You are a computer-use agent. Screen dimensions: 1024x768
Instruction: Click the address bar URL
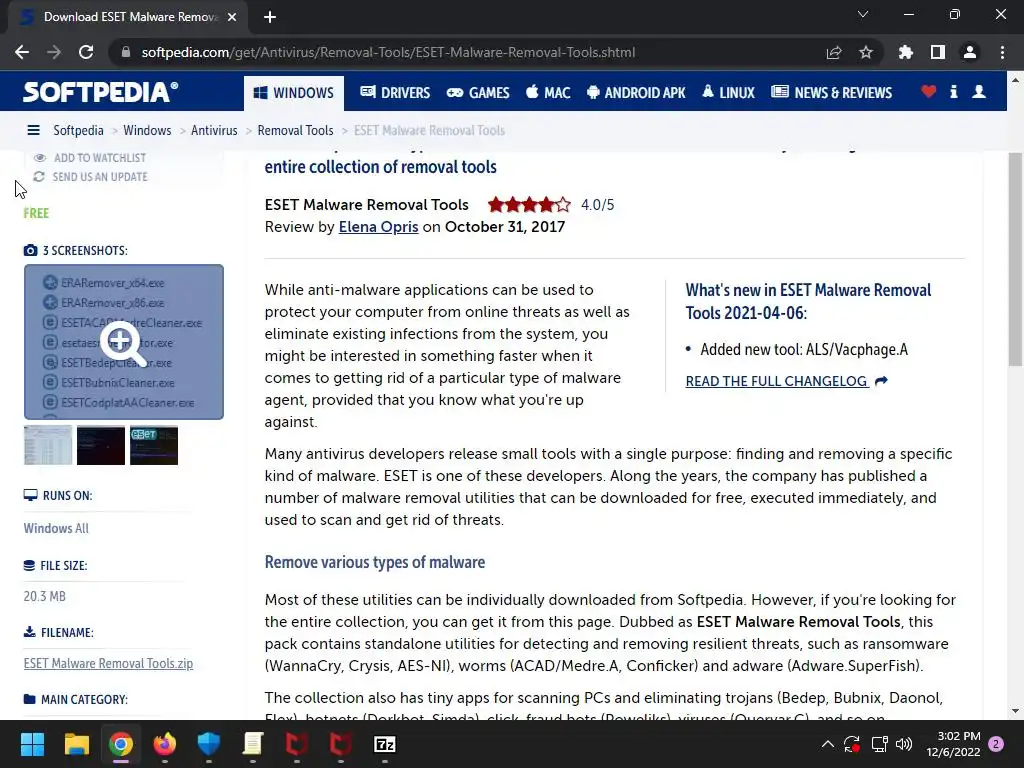[388, 52]
